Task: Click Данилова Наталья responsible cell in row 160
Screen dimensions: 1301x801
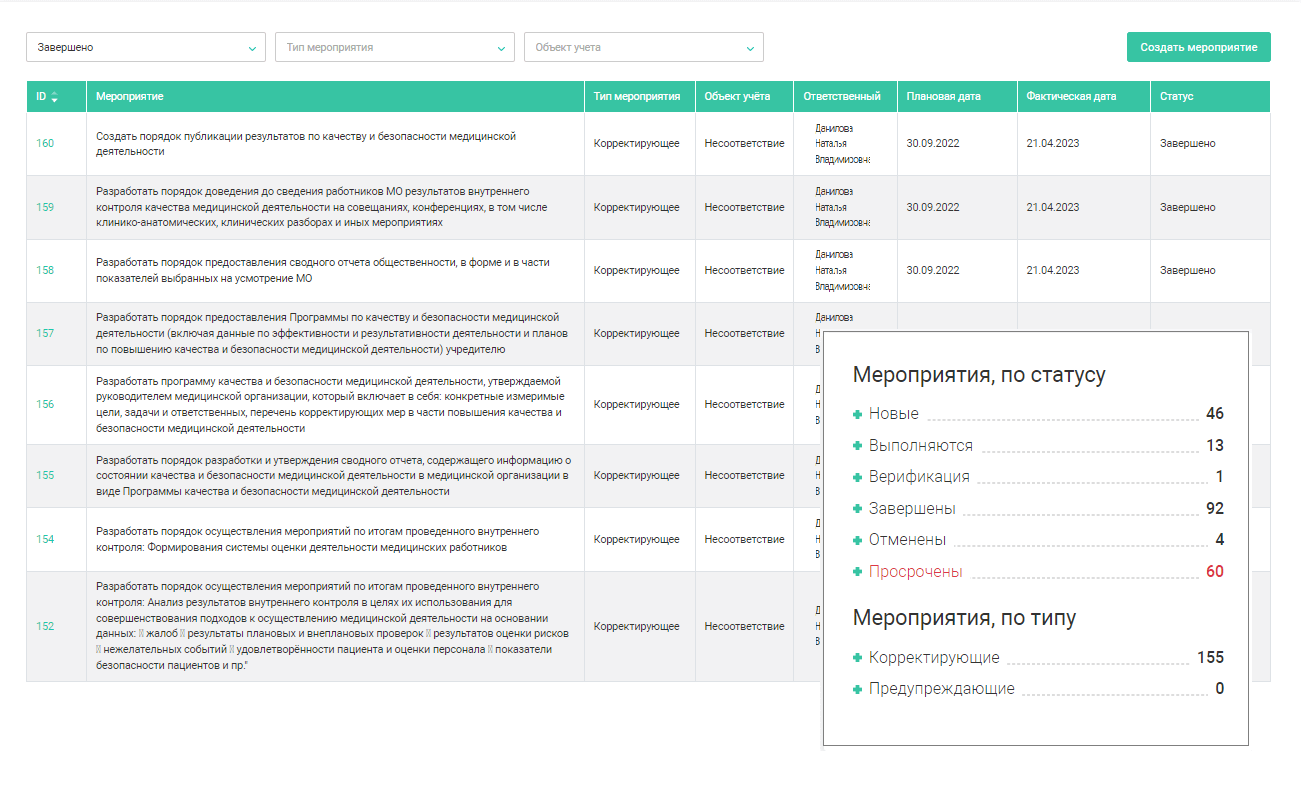Action: (x=842, y=143)
